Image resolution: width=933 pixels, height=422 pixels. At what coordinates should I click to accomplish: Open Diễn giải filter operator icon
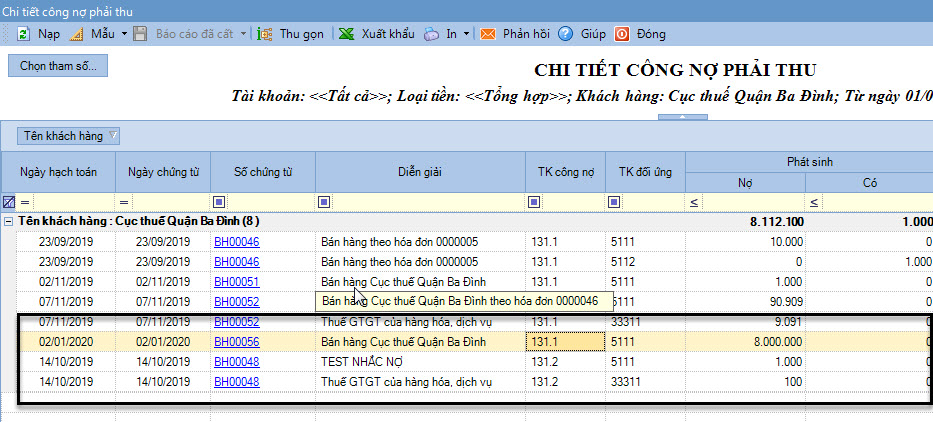(x=324, y=202)
